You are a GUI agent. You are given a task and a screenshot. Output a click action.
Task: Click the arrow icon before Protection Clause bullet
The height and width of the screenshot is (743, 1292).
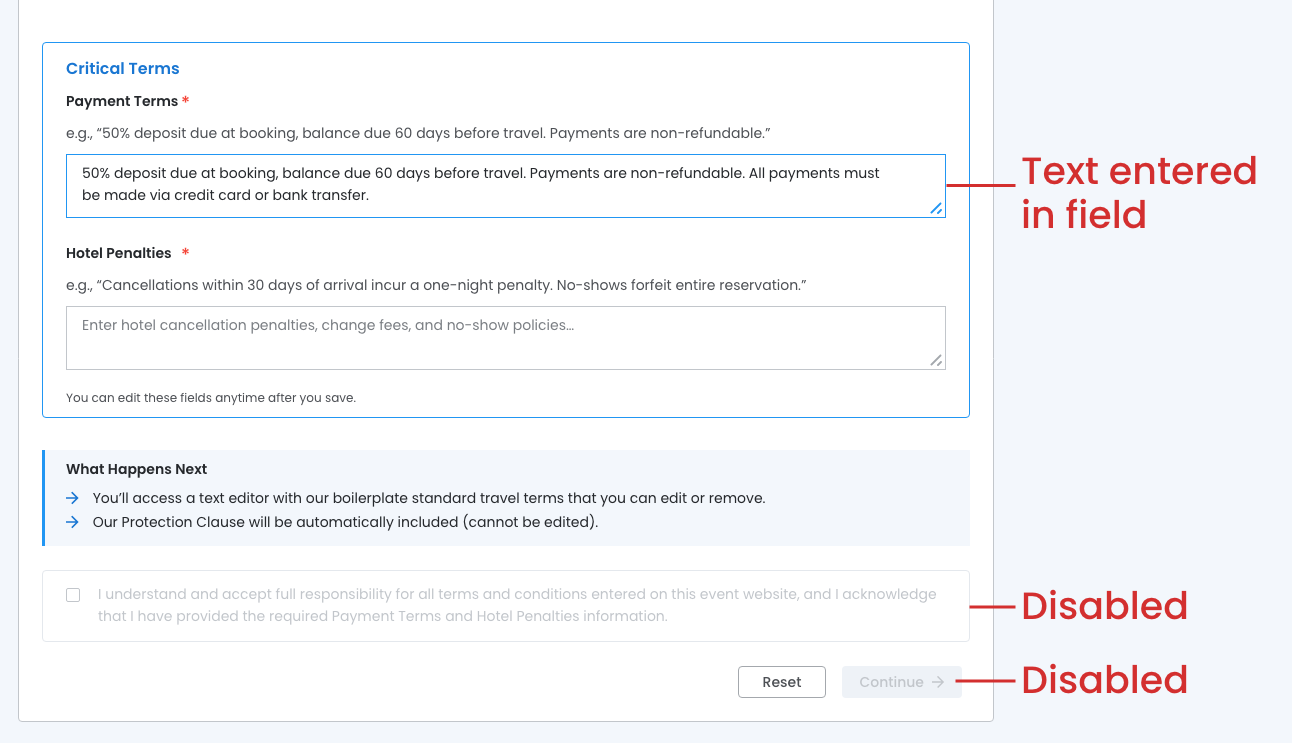coord(72,522)
